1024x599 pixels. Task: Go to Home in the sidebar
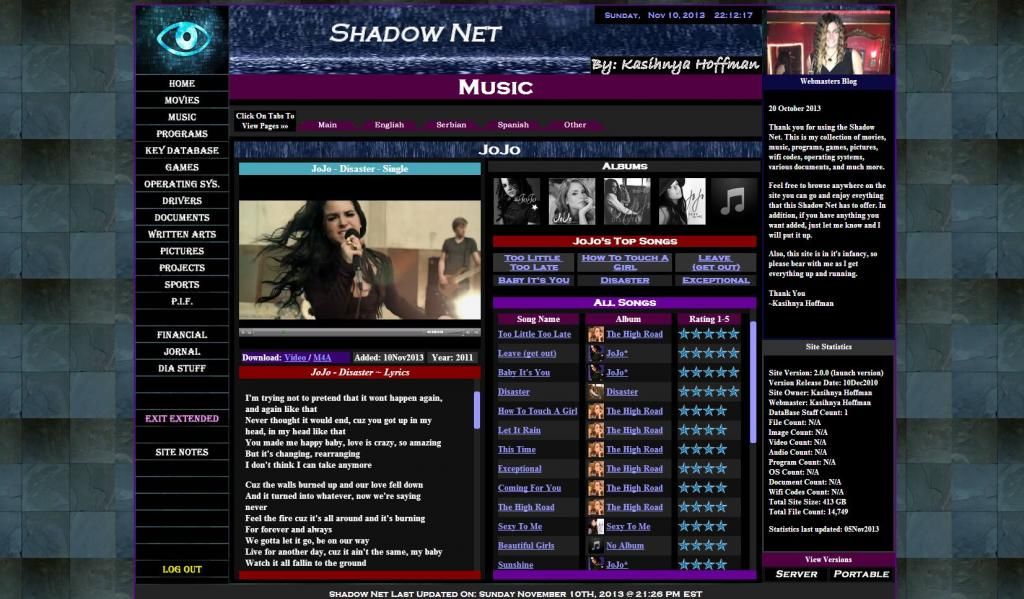(182, 84)
